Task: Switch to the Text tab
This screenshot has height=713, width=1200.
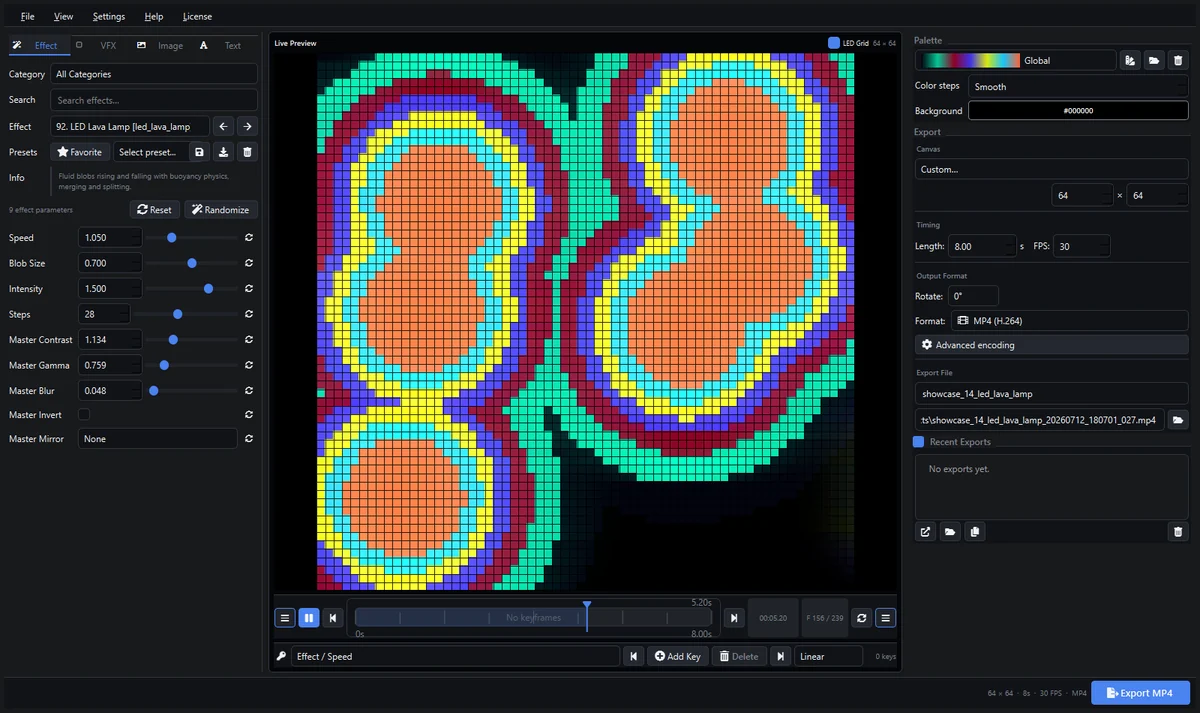Action: pyautogui.click(x=222, y=45)
